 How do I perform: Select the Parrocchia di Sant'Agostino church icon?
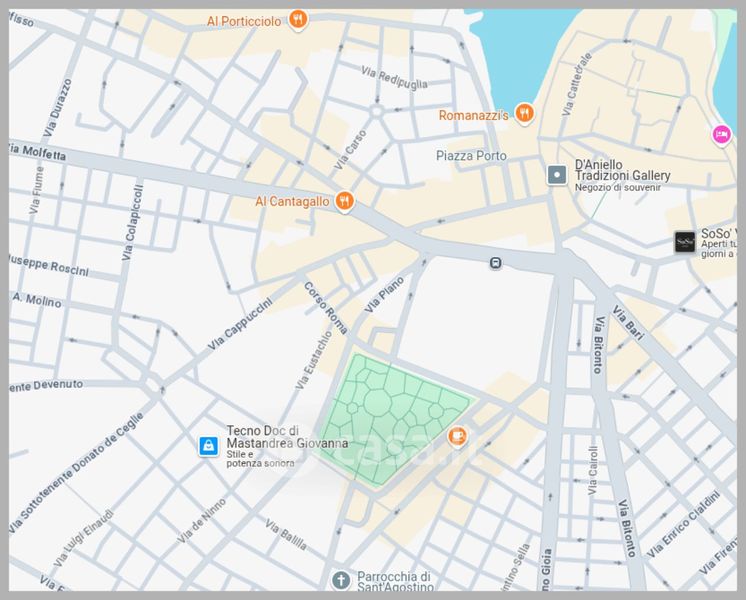(341, 580)
